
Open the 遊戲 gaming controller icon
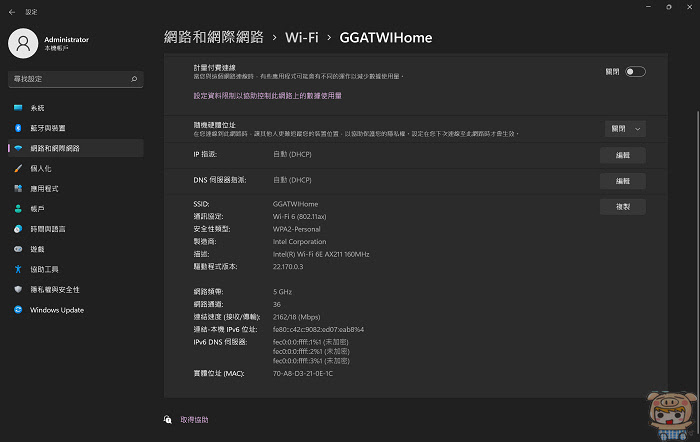tap(18, 249)
